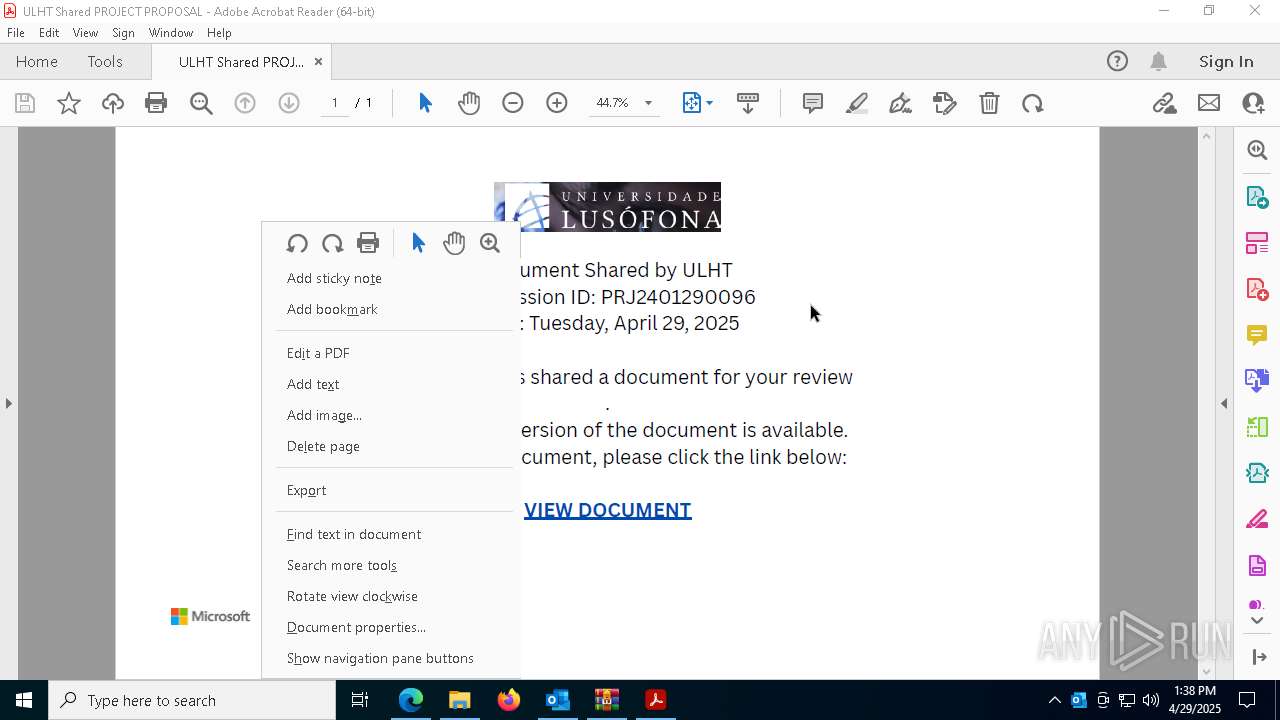Screen dimensions: 1280x720
Task: Close the ULHT Shared PROJ... document tab
Action: click(318, 61)
